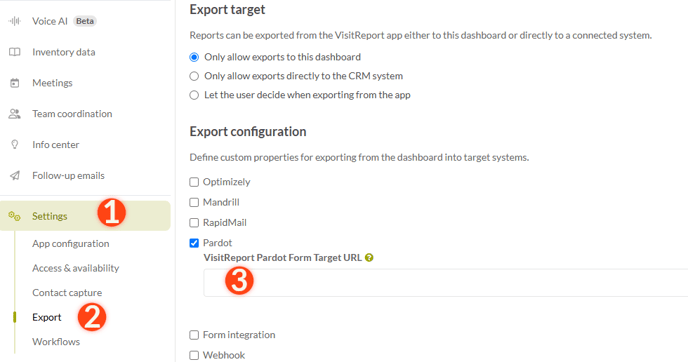Image resolution: width=688 pixels, height=362 pixels.
Task: Enable the Webhook checkbox
Action: click(x=194, y=355)
